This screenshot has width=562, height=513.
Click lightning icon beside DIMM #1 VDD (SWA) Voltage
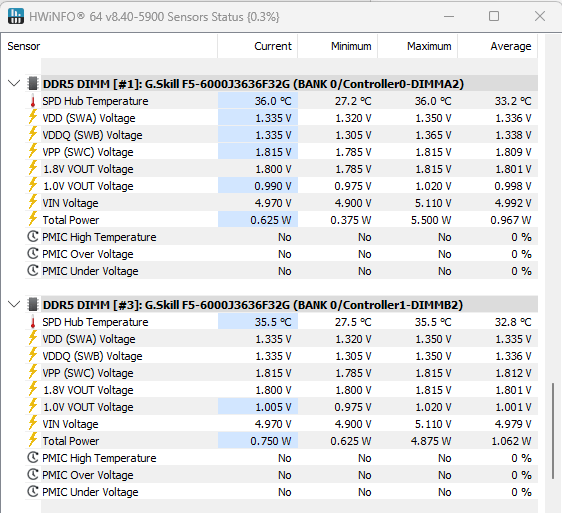tap(33, 117)
